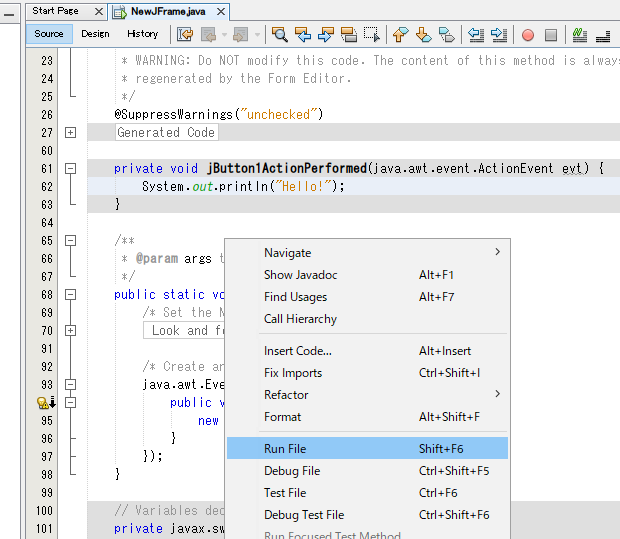
Task: Click the Comment lines icon
Action: coord(580,35)
